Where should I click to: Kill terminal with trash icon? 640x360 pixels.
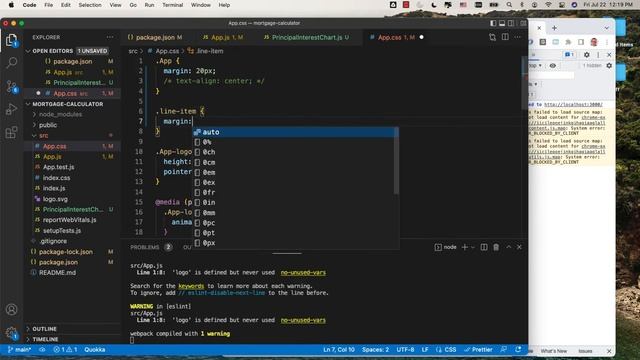[x=496, y=247]
